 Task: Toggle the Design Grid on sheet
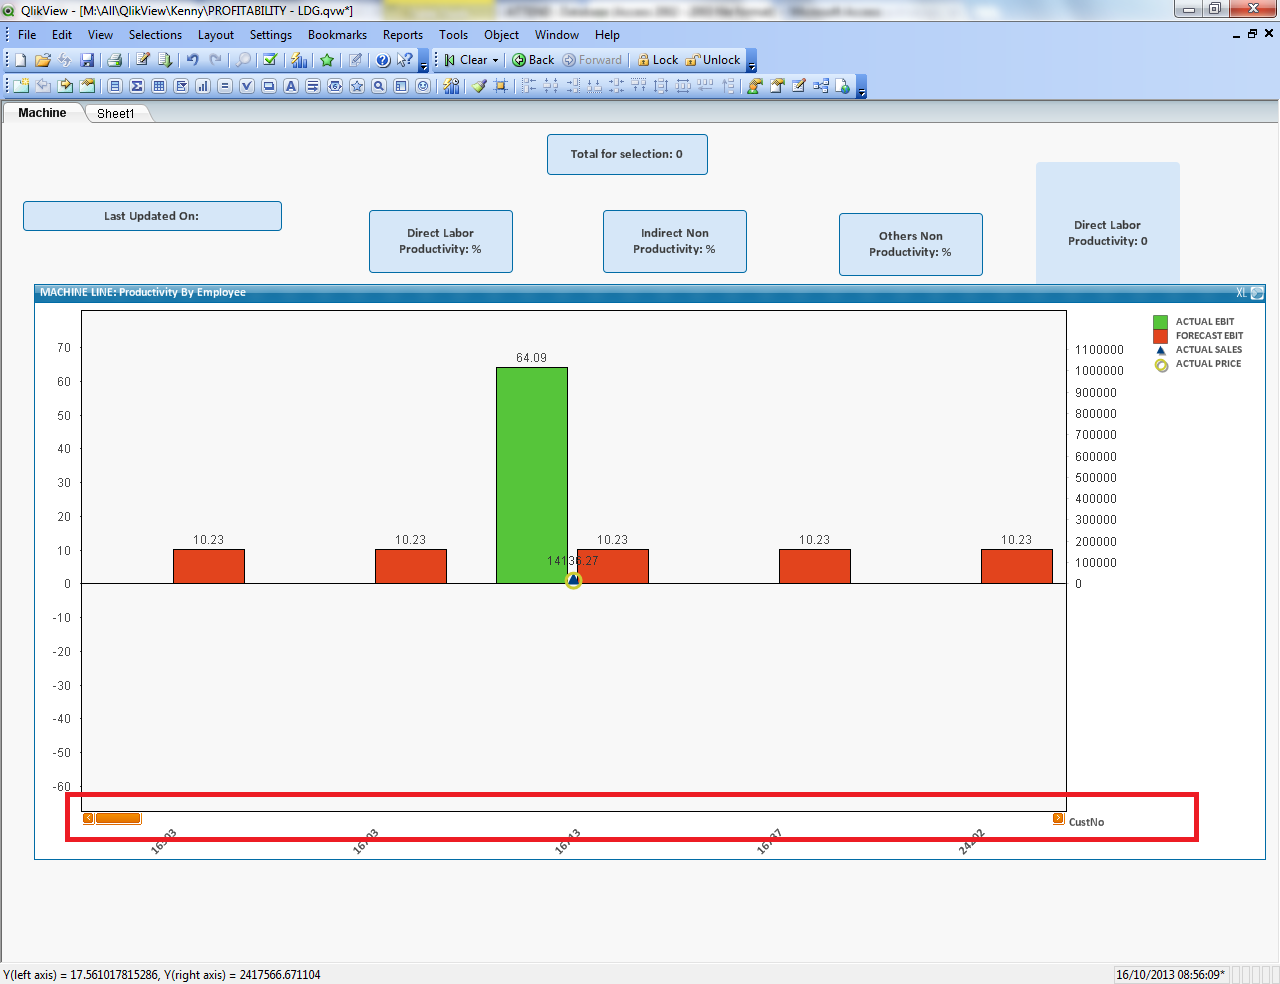(x=501, y=86)
